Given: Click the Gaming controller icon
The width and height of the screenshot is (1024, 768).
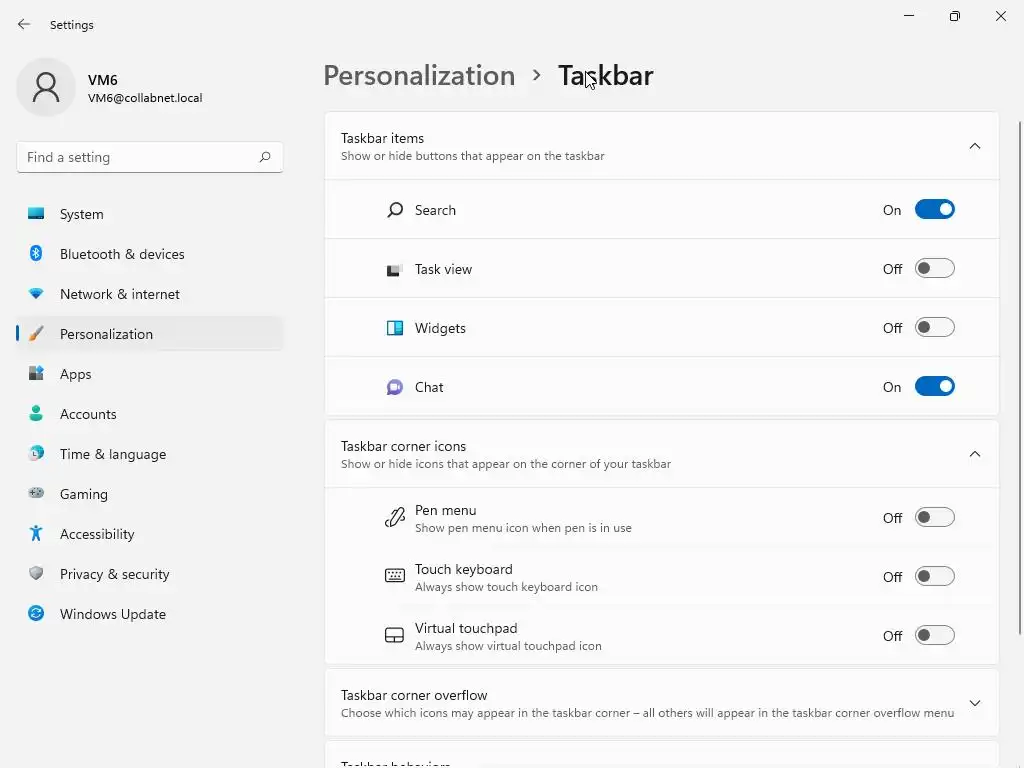Looking at the screenshot, I should coord(36,494).
